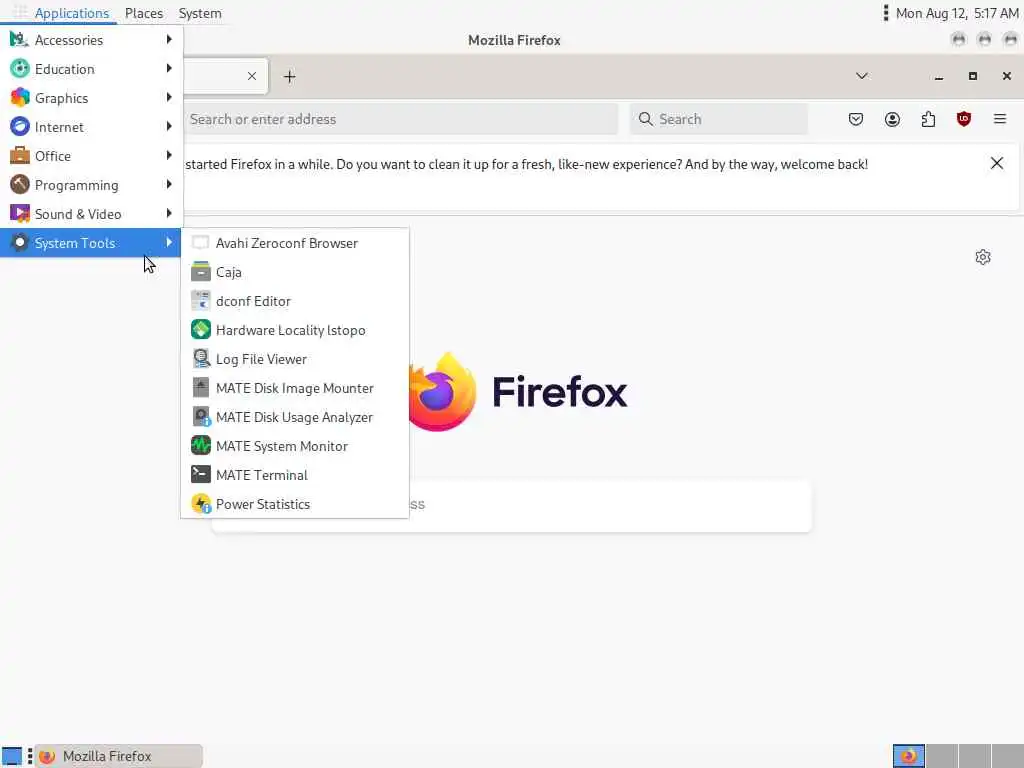
Task: Expand the list all tabs chevron
Action: [861, 76]
